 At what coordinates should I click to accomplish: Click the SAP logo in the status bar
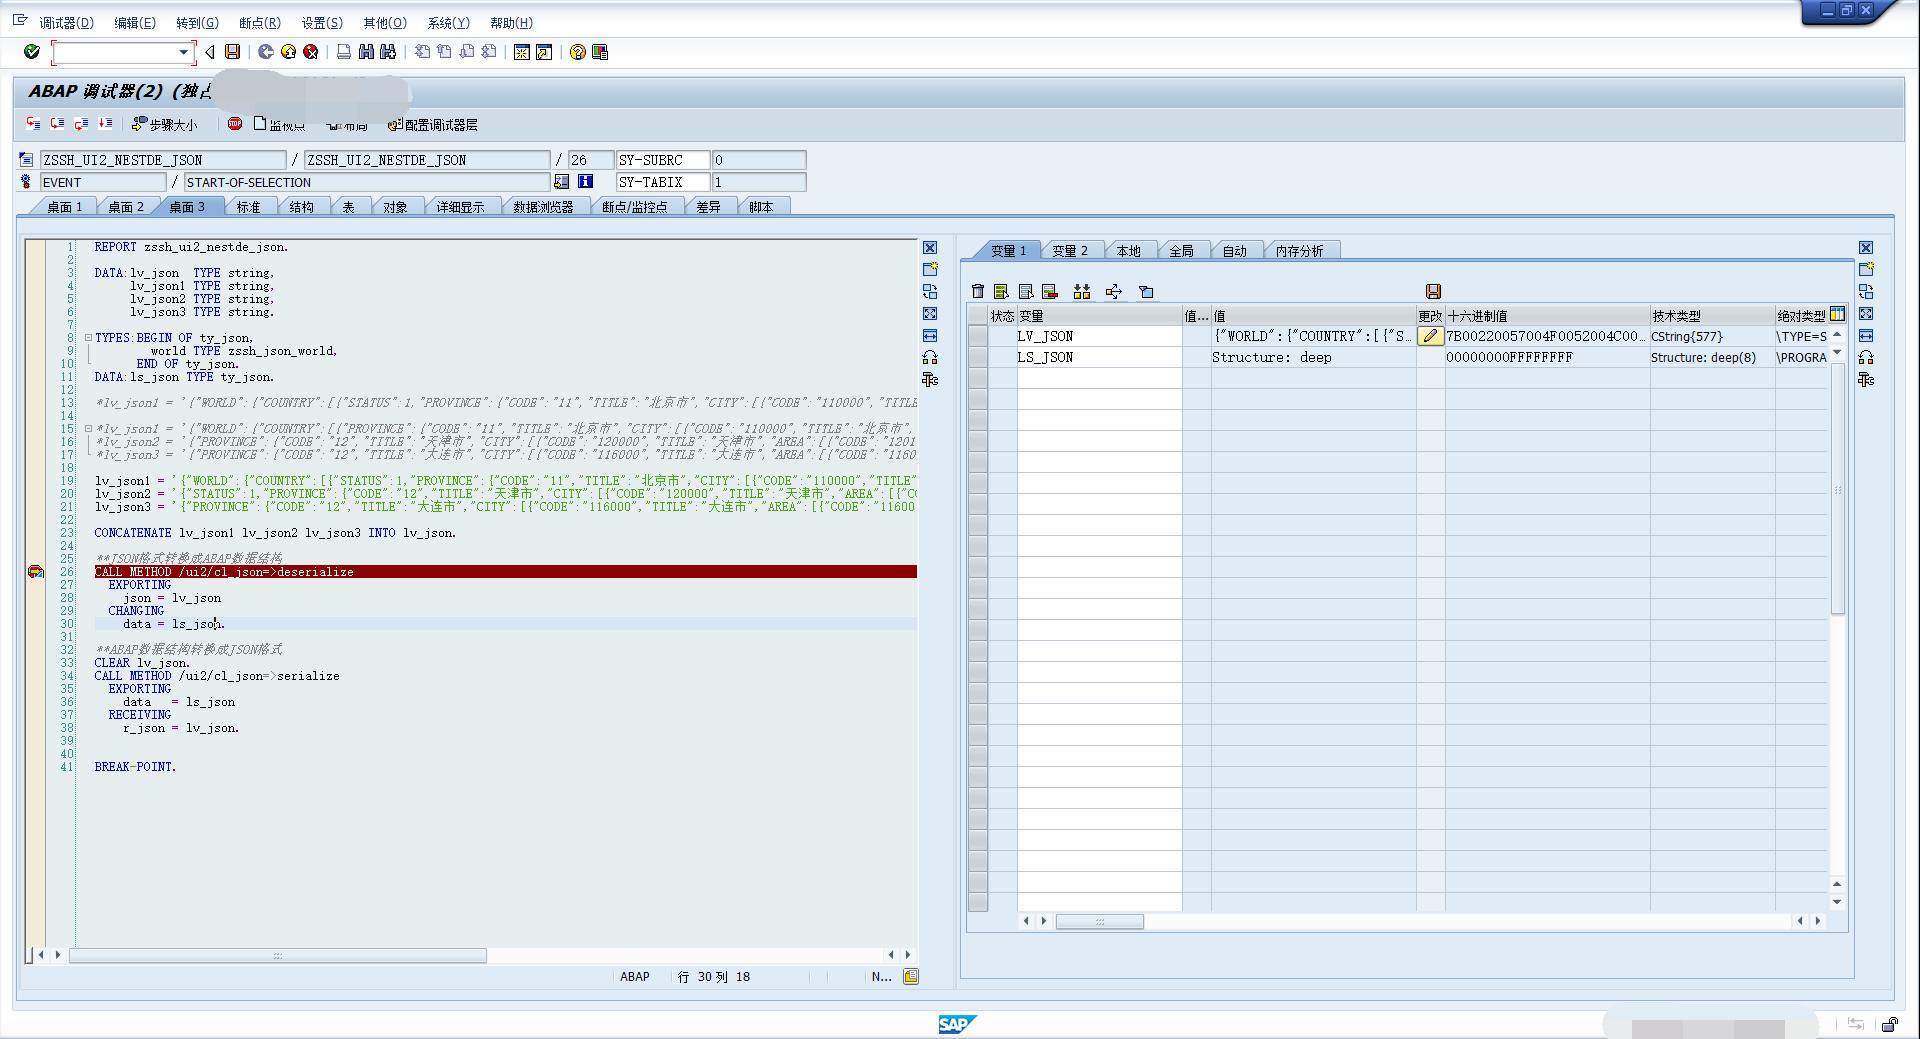[956, 1024]
